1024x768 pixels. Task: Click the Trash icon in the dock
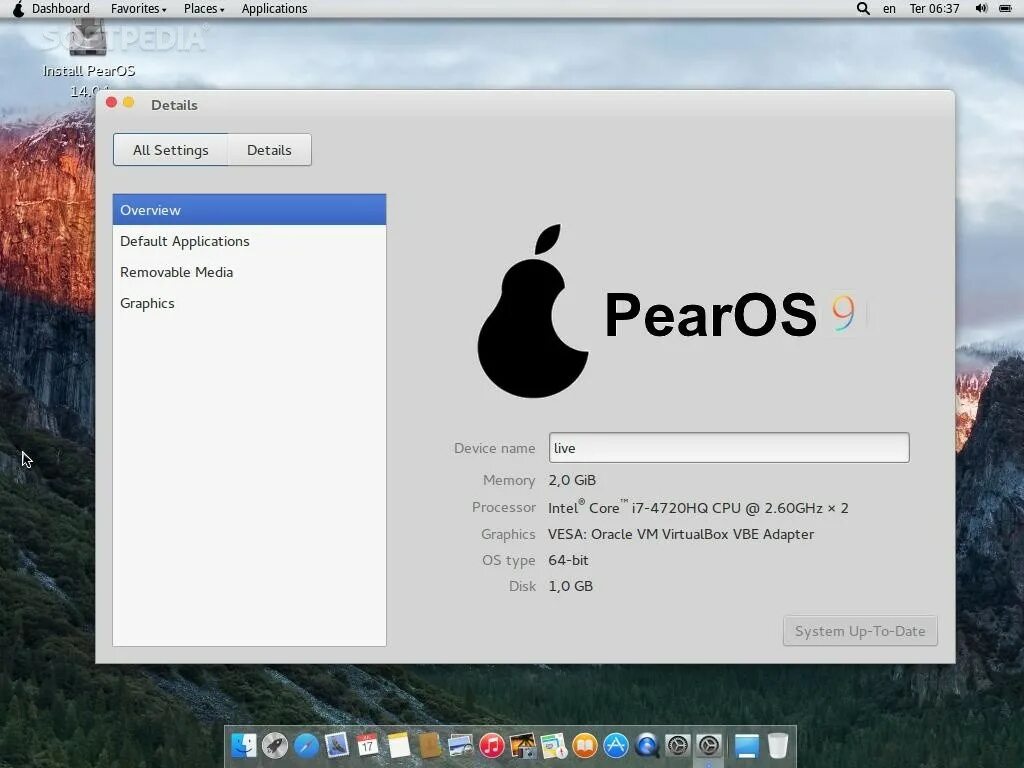pos(780,745)
